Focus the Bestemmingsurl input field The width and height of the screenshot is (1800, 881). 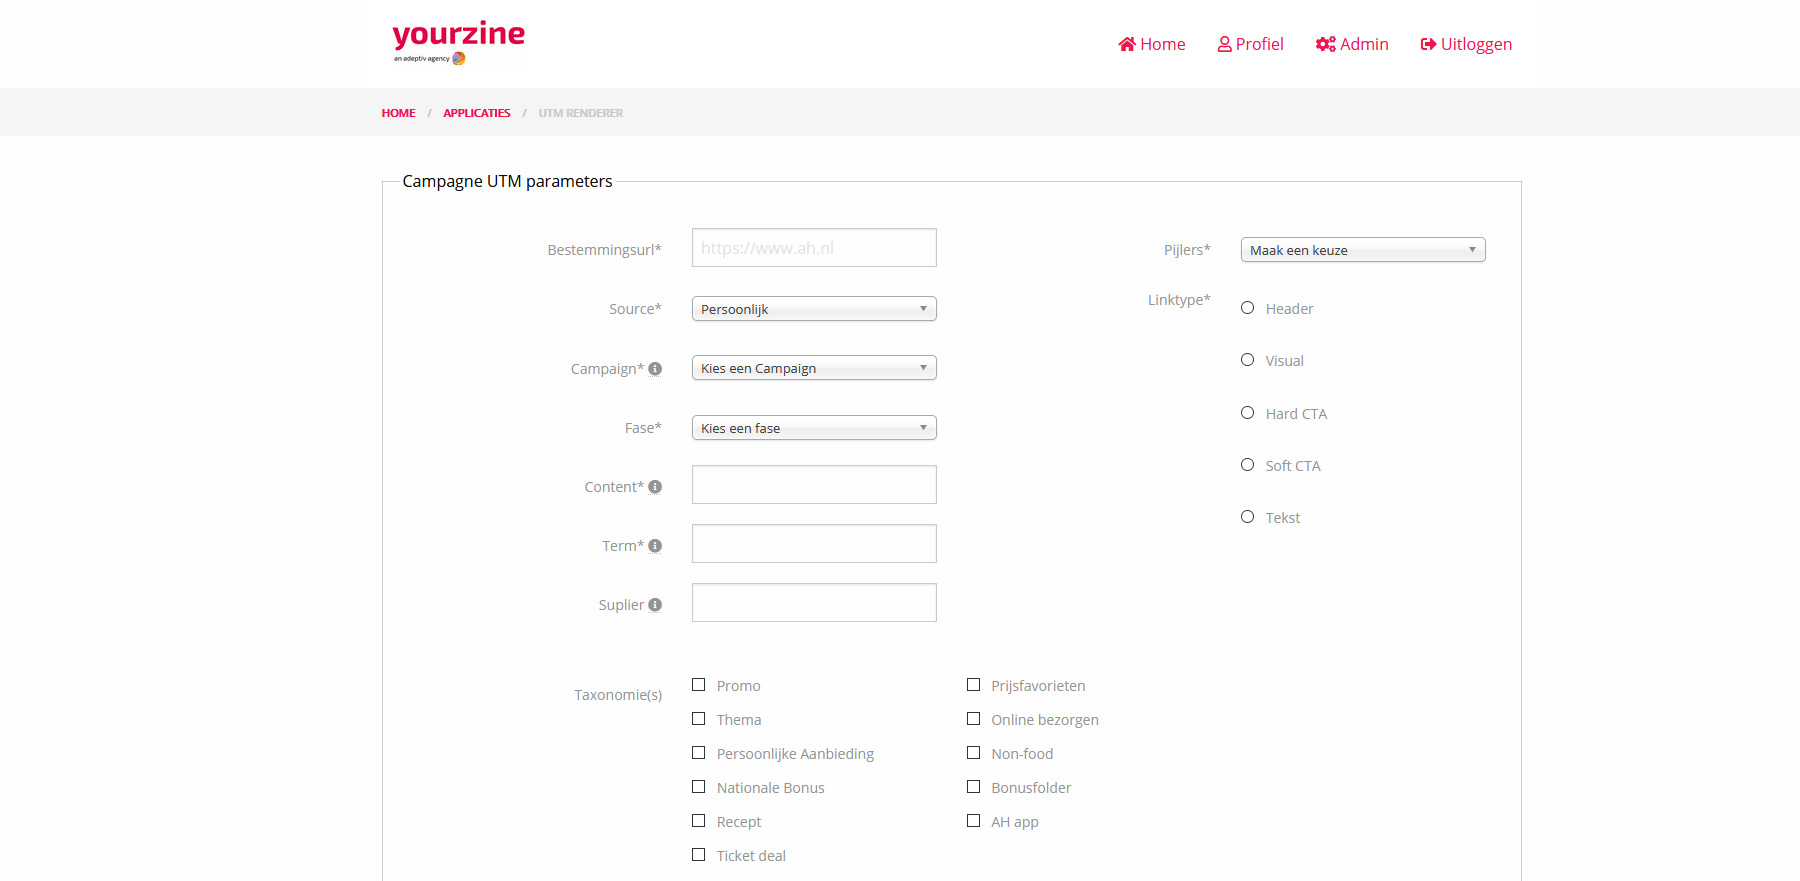814,248
